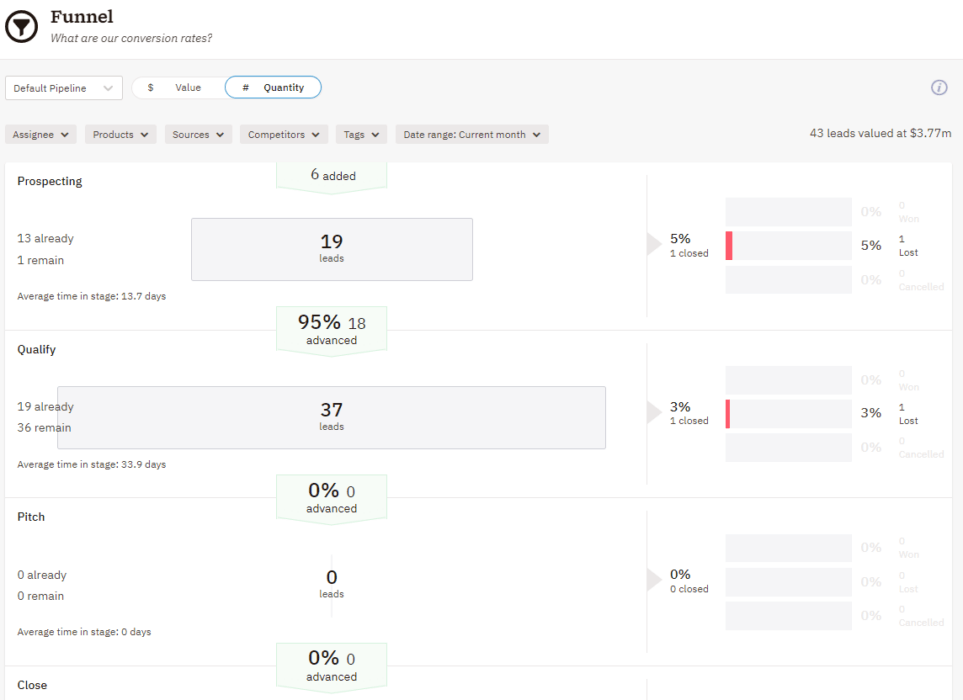Expand the Date range Current month dropdown

coord(471,134)
